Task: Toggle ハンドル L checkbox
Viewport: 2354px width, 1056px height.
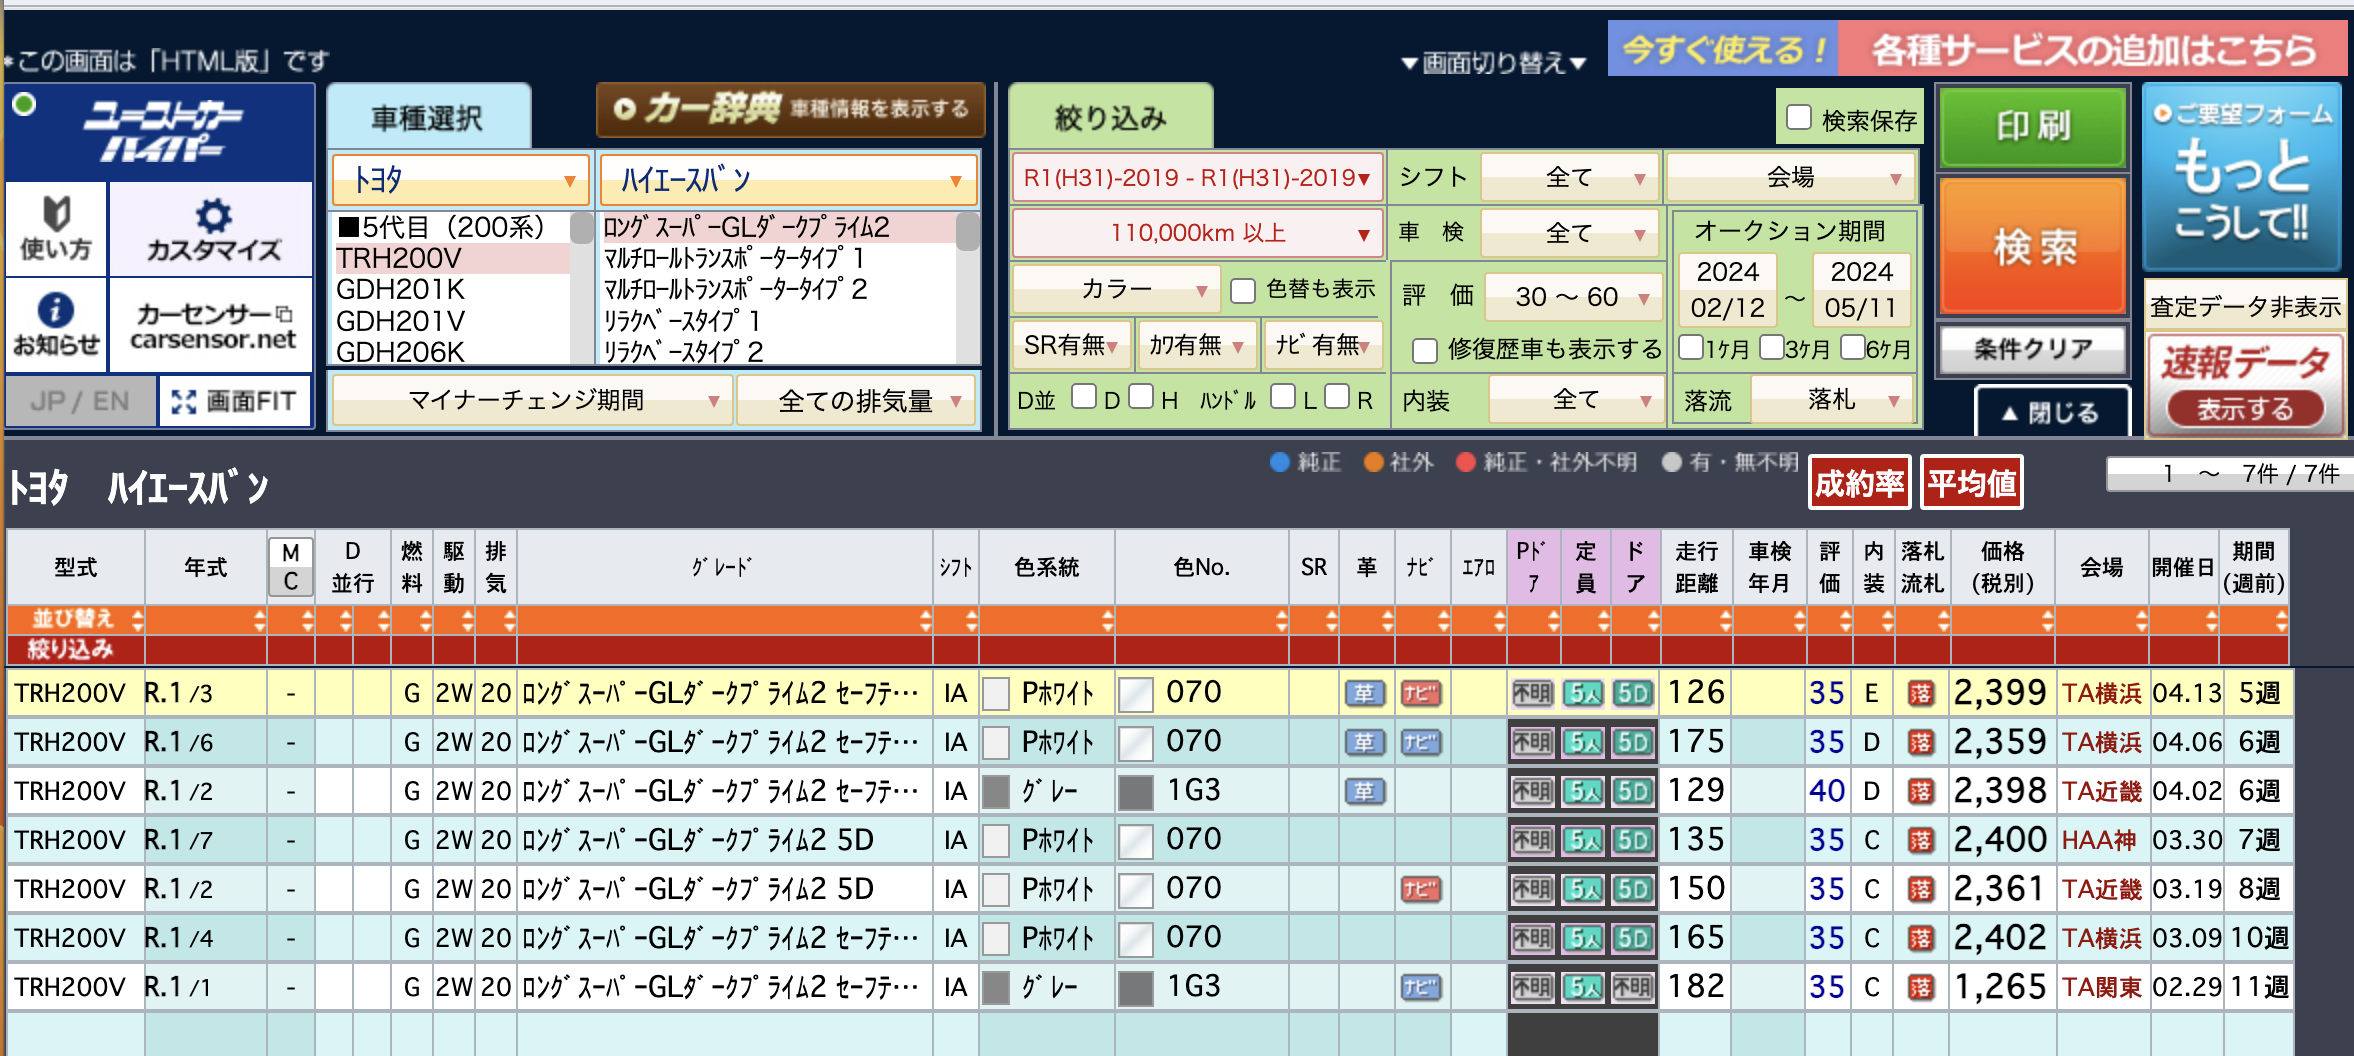Action: pos(1283,397)
